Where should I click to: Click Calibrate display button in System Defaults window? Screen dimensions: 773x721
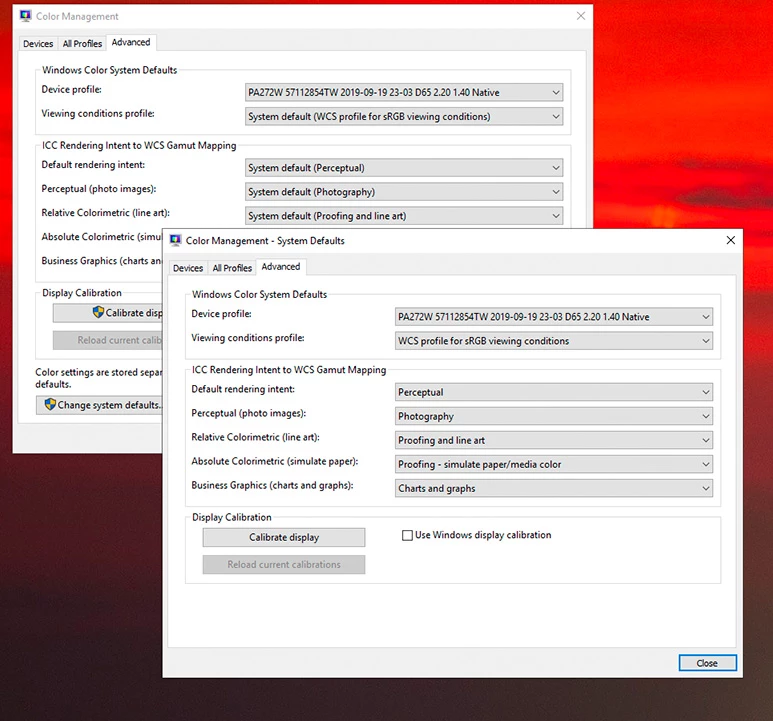[284, 538]
